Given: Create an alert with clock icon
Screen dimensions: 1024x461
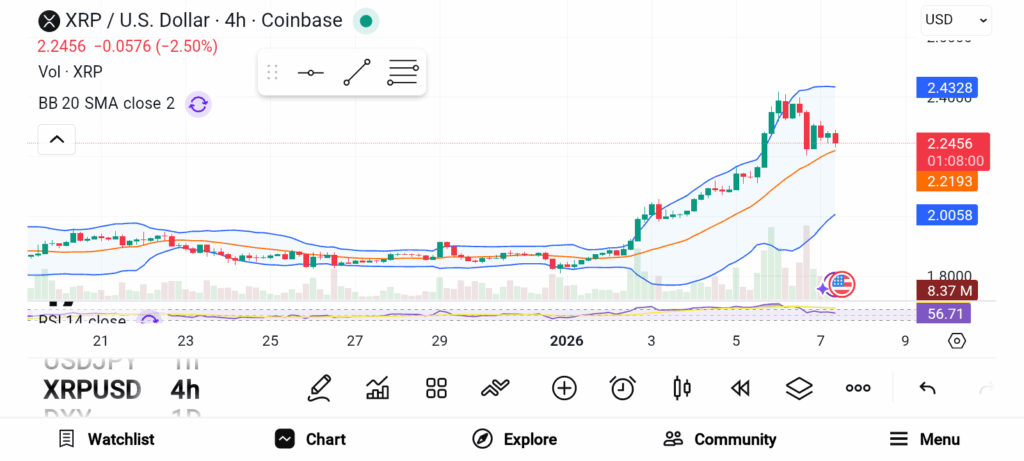Looking at the screenshot, I should (x=623, y=388).
